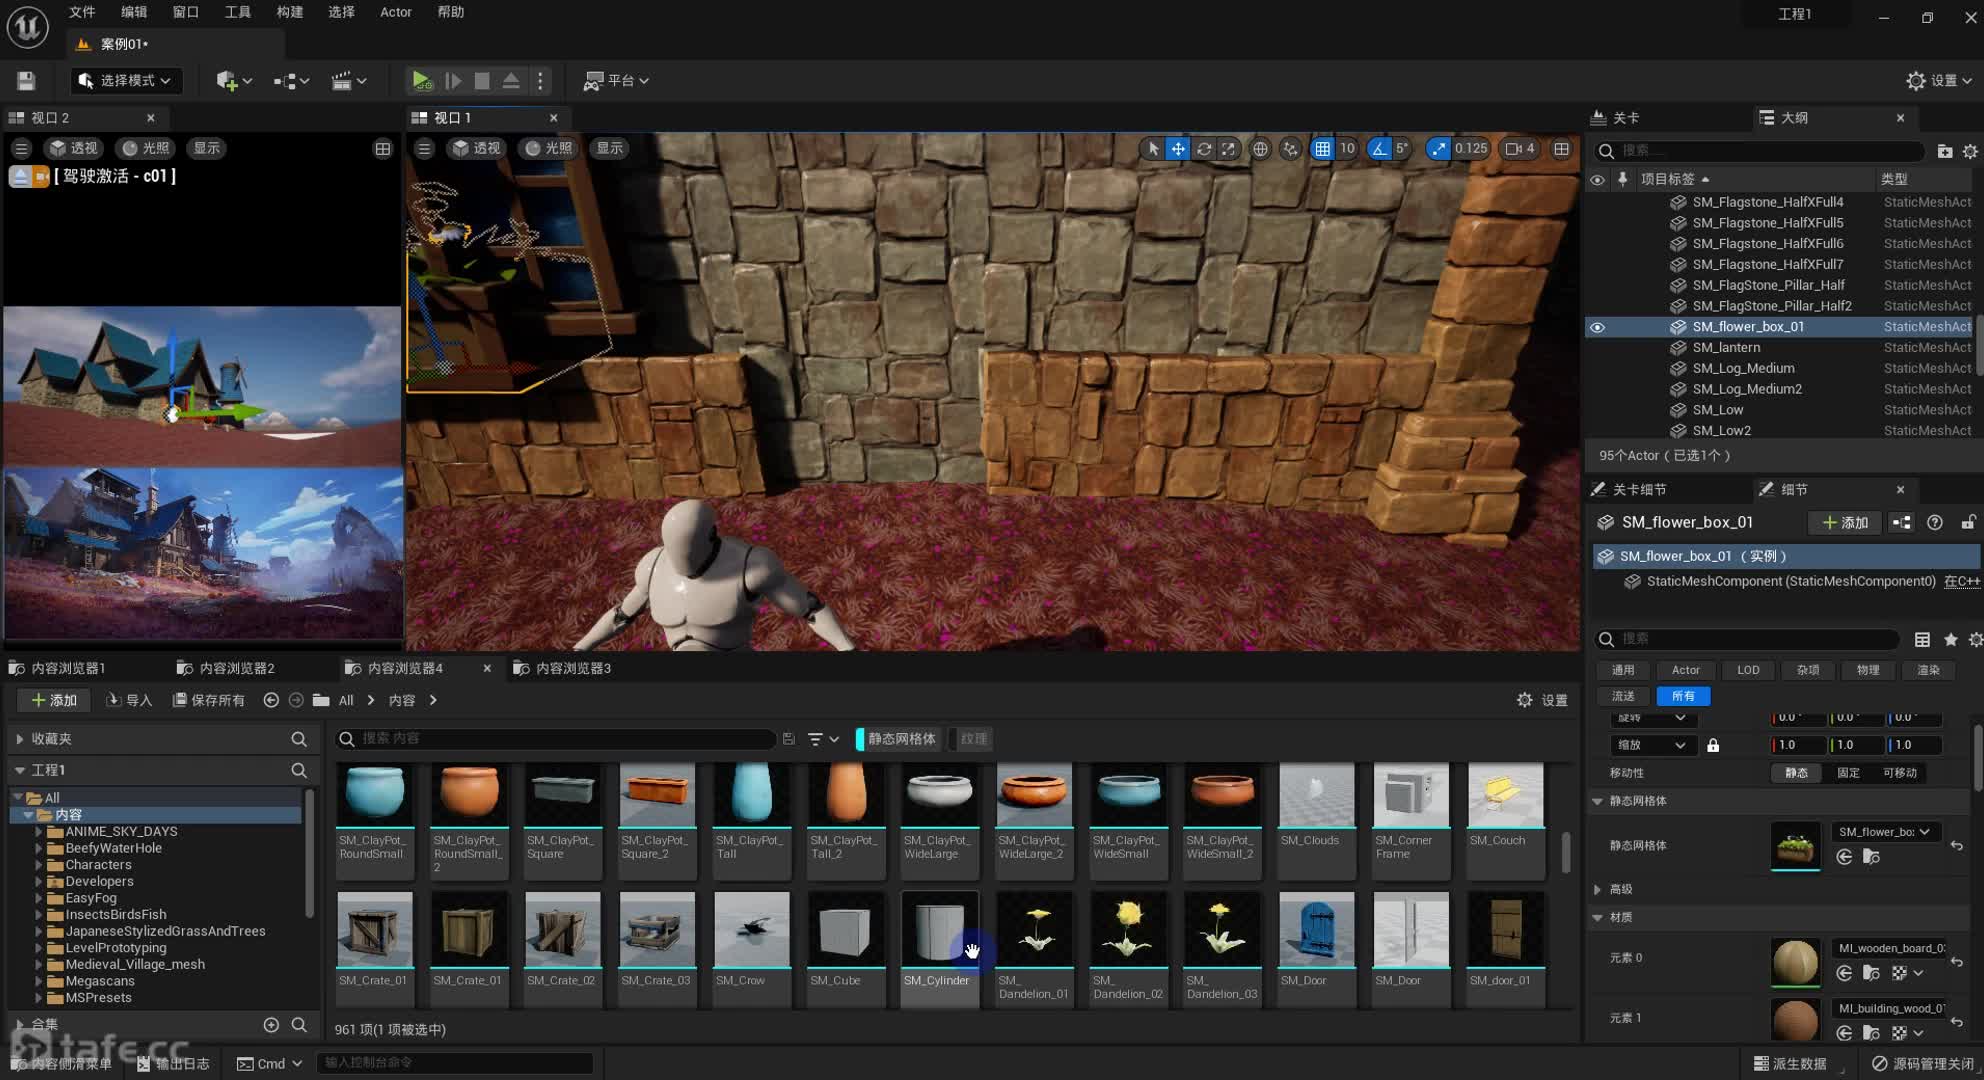Toggle world/local coordinate globe icon
1984x1080 pixels.
(x=1261, y=149)
